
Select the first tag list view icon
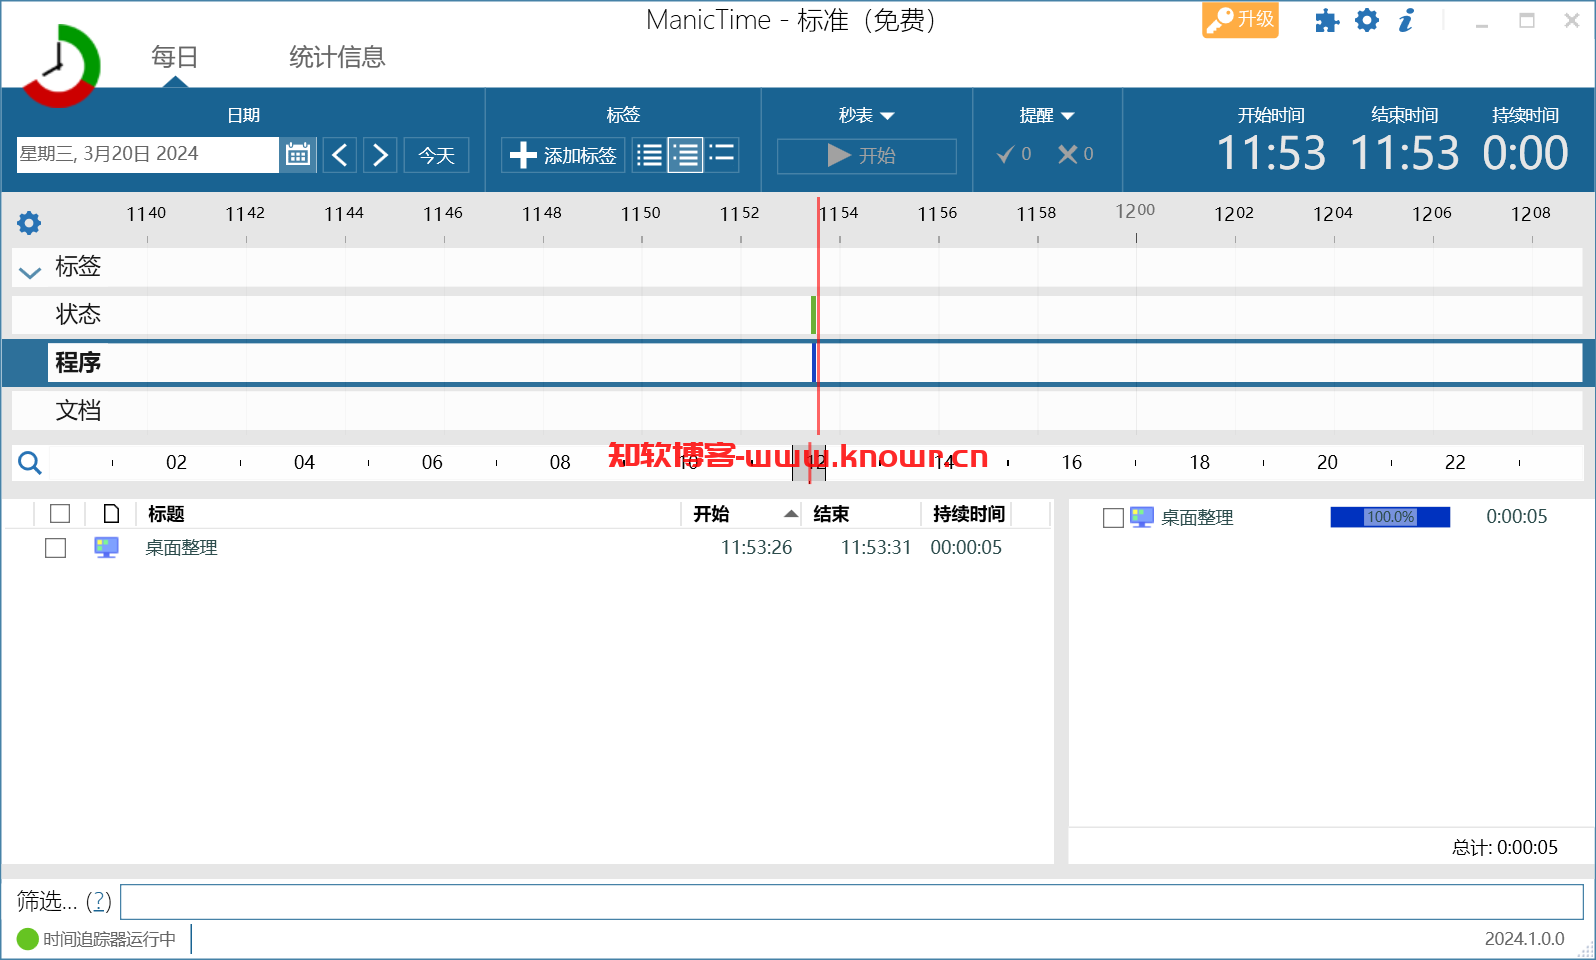tap(649, 155)
